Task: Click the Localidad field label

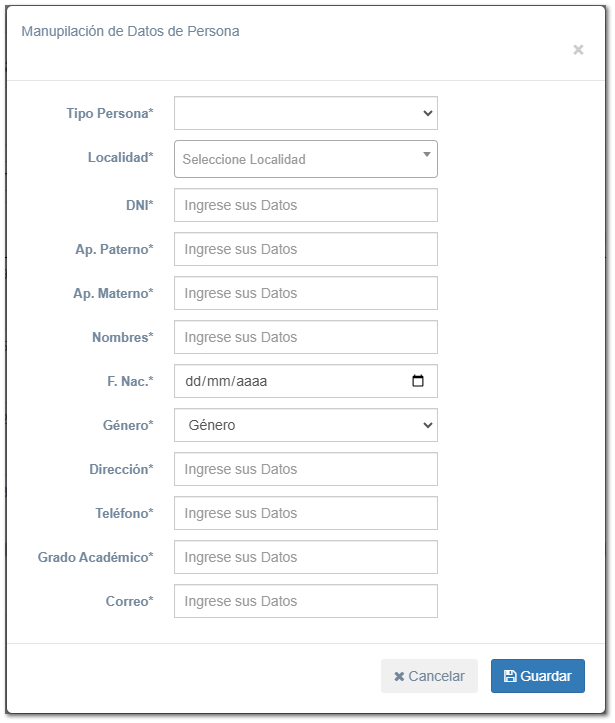Action: pyautogui.click(x=121, y=158)
